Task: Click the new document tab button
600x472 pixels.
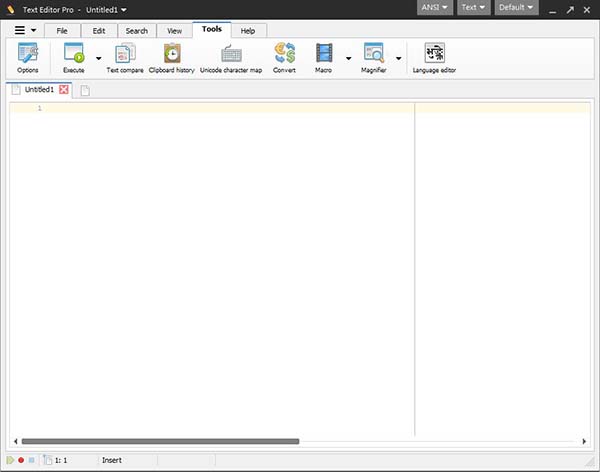Action: coord(85,91)
